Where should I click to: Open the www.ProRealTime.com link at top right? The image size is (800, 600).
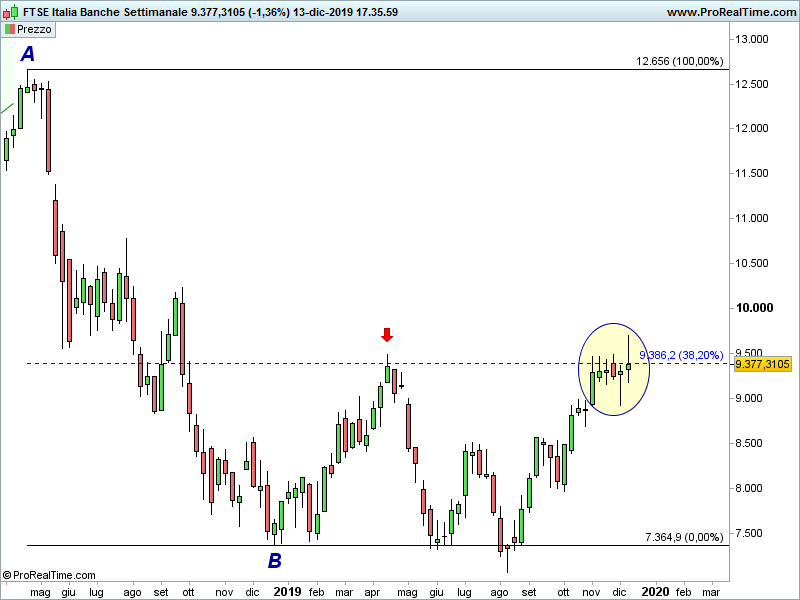[731, 12]
